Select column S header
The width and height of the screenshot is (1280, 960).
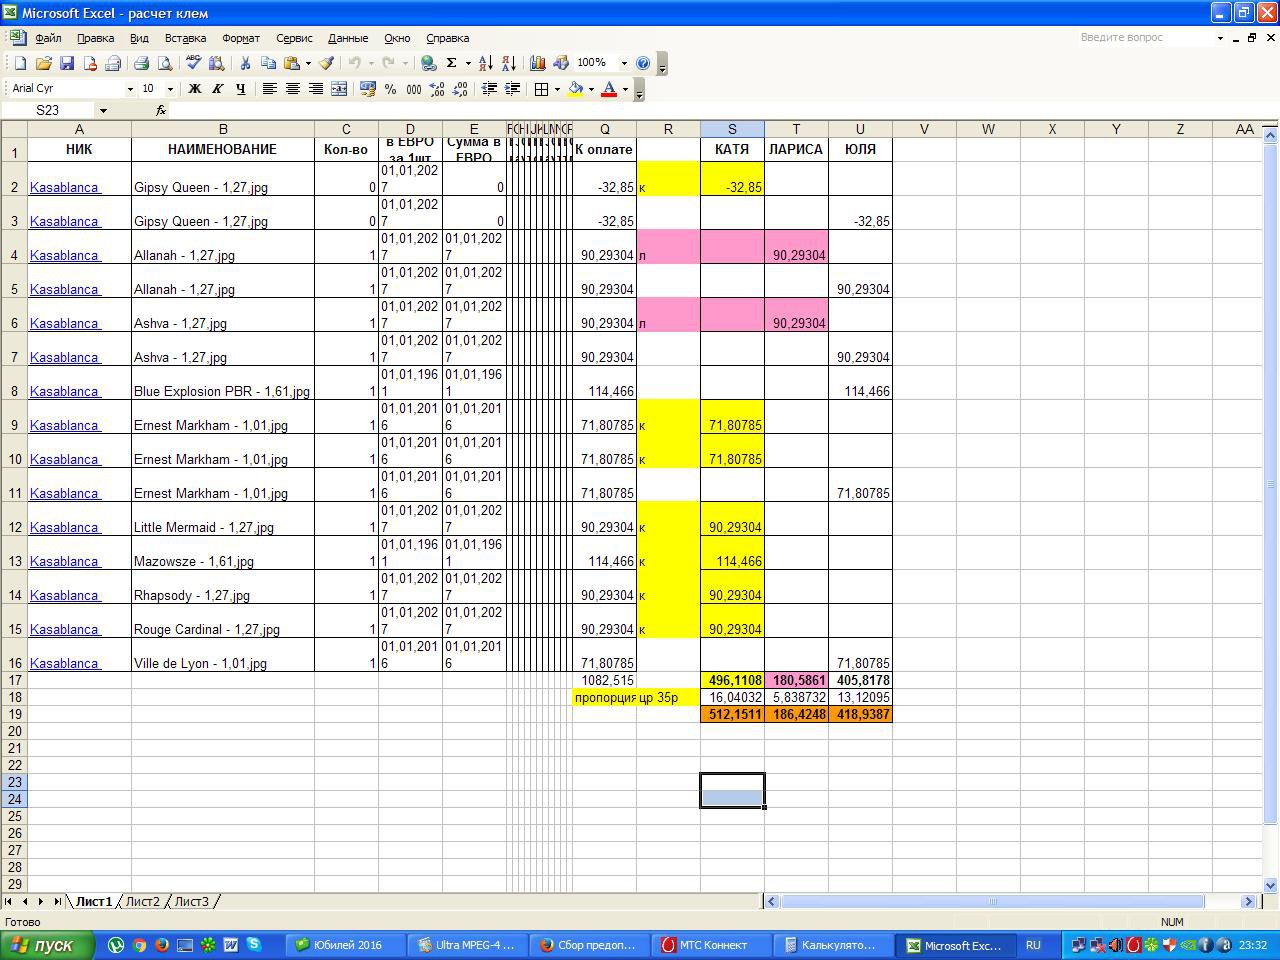point(732,129)
